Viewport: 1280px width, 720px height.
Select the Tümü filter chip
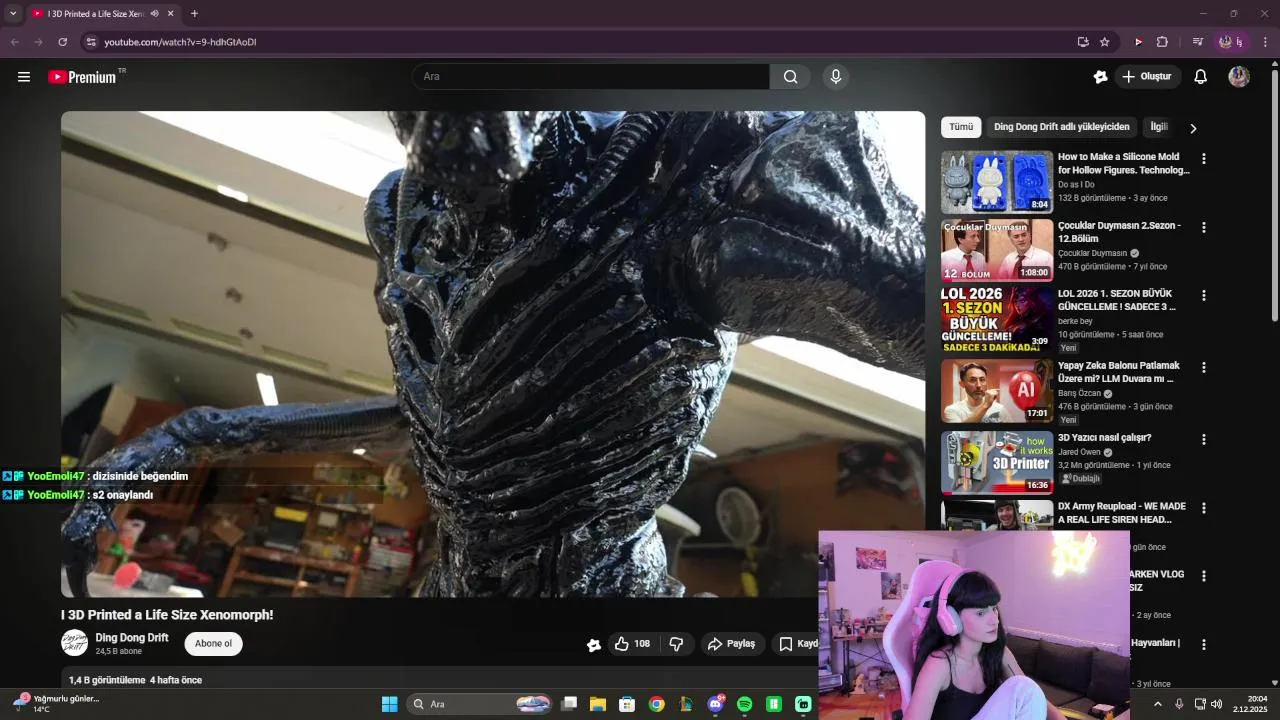[x=961, y=127]
